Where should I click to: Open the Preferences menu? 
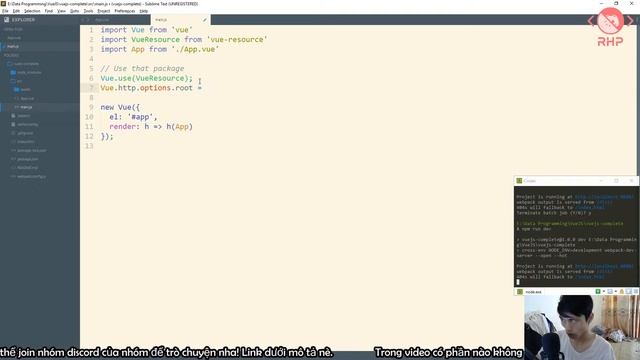(125, 11)
